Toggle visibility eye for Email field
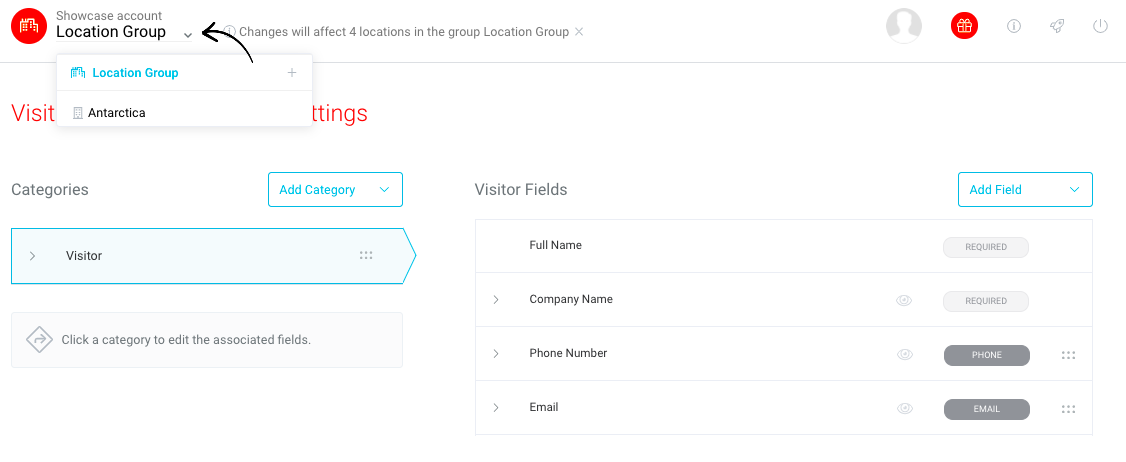Viewport: 1126px width, 462px height. [904, 409]
